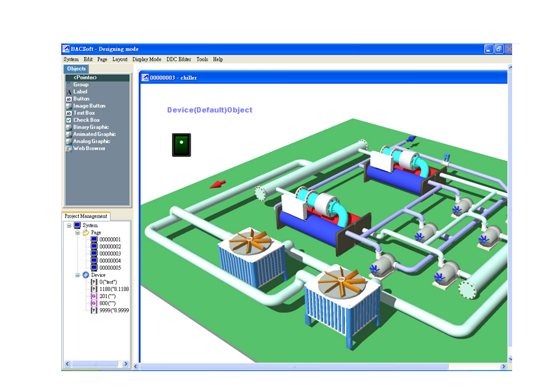Select the Image Button object
Screen dimensions: 550x390
[x=89, y=106]
